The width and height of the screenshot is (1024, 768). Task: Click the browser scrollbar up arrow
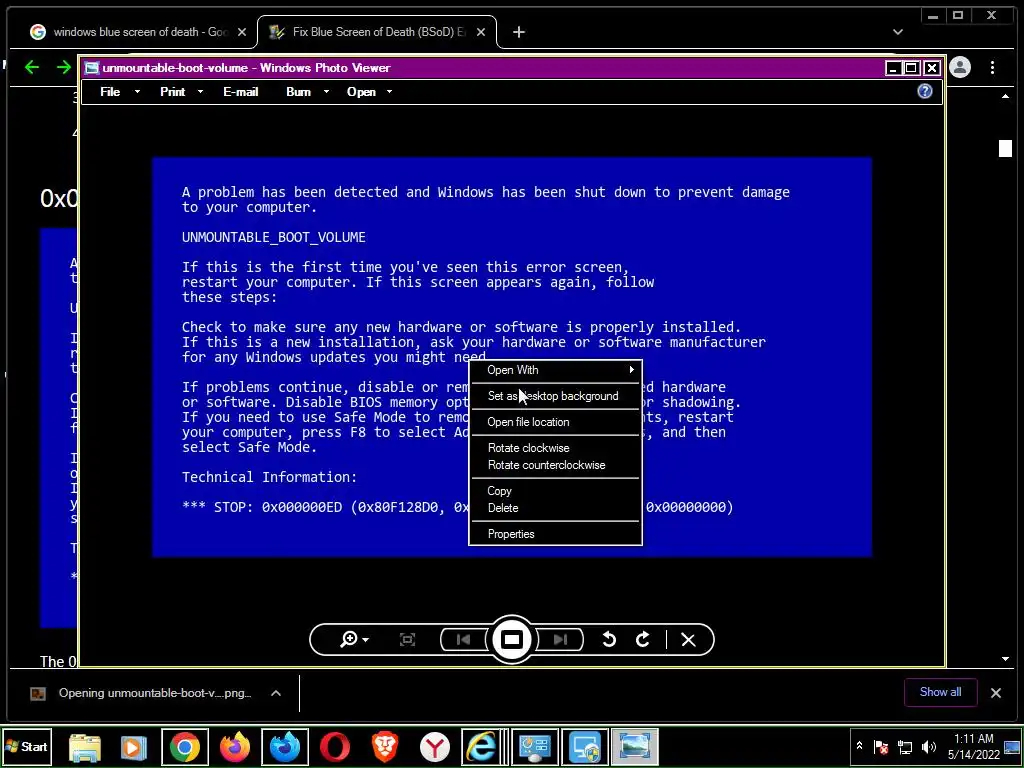pos(1005,97)
